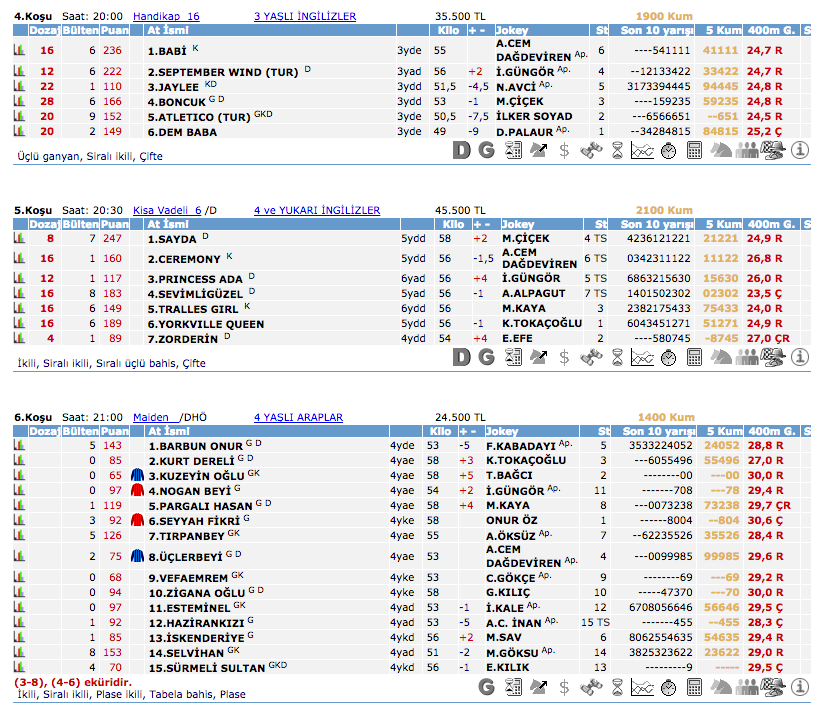Click the 'D' icon under race 5

[x=461, y=357]
